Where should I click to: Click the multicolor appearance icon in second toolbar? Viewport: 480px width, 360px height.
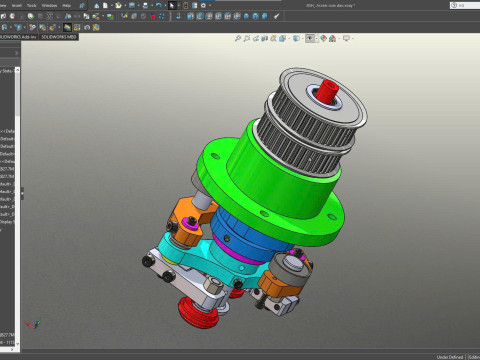click(124, 16)
